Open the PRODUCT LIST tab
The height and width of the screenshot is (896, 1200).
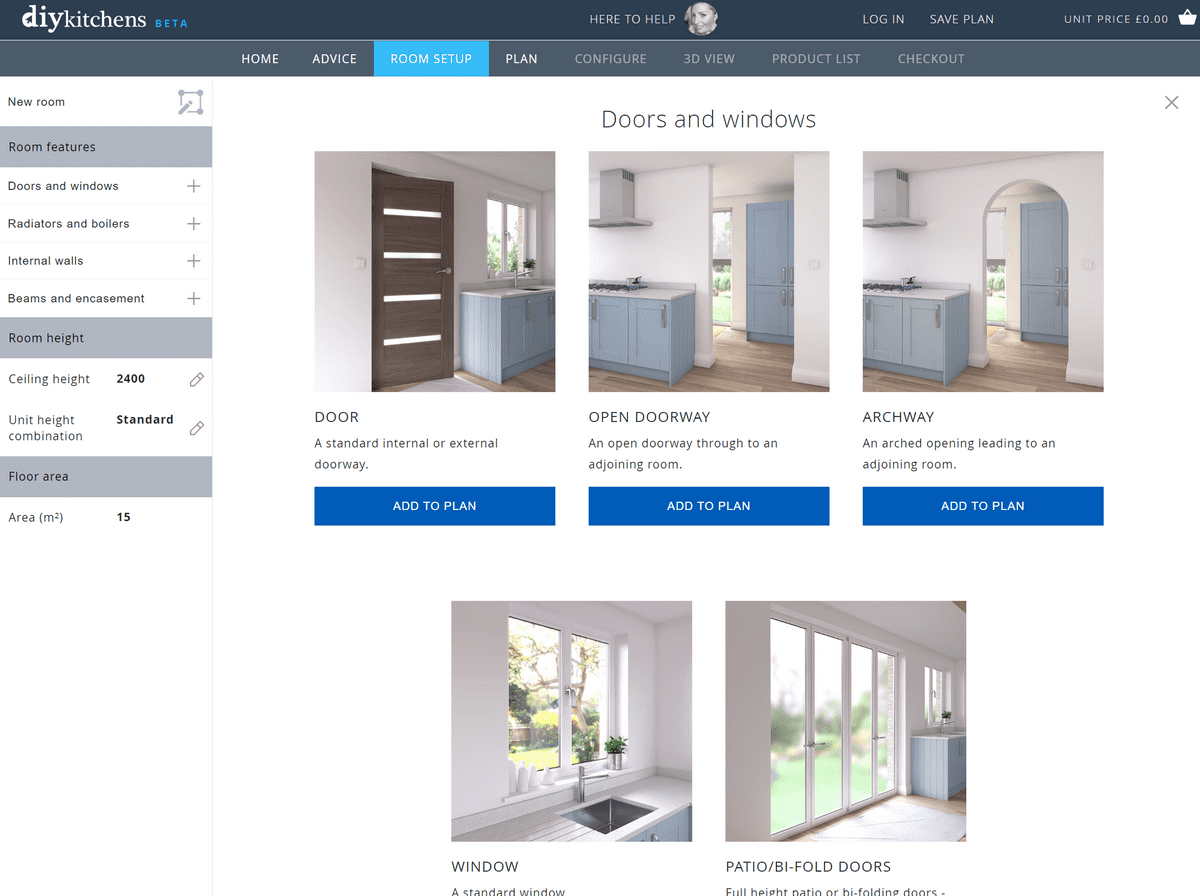[816, 58]
